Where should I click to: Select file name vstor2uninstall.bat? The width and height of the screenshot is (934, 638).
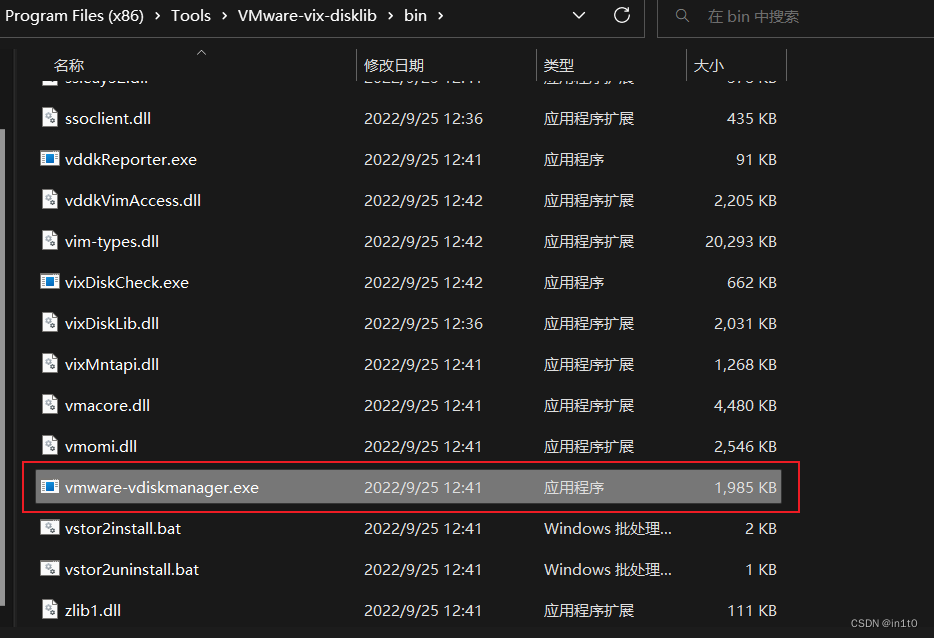coord(132,569)
